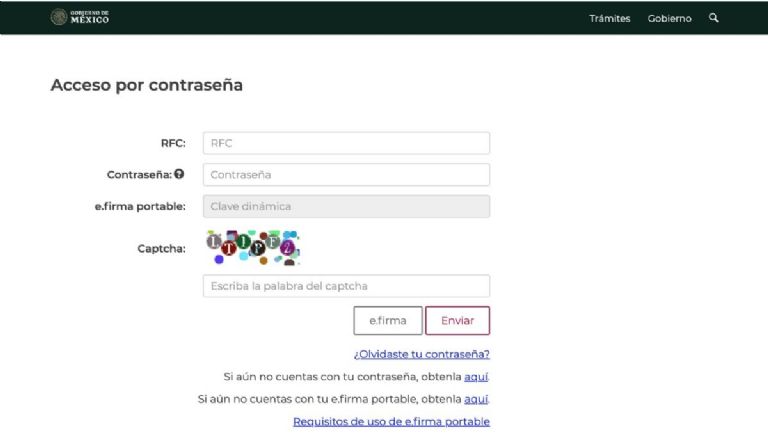The image size is (768, 435).
Task: Click the help icon beside Contraseña label
Action: point(179,174)
